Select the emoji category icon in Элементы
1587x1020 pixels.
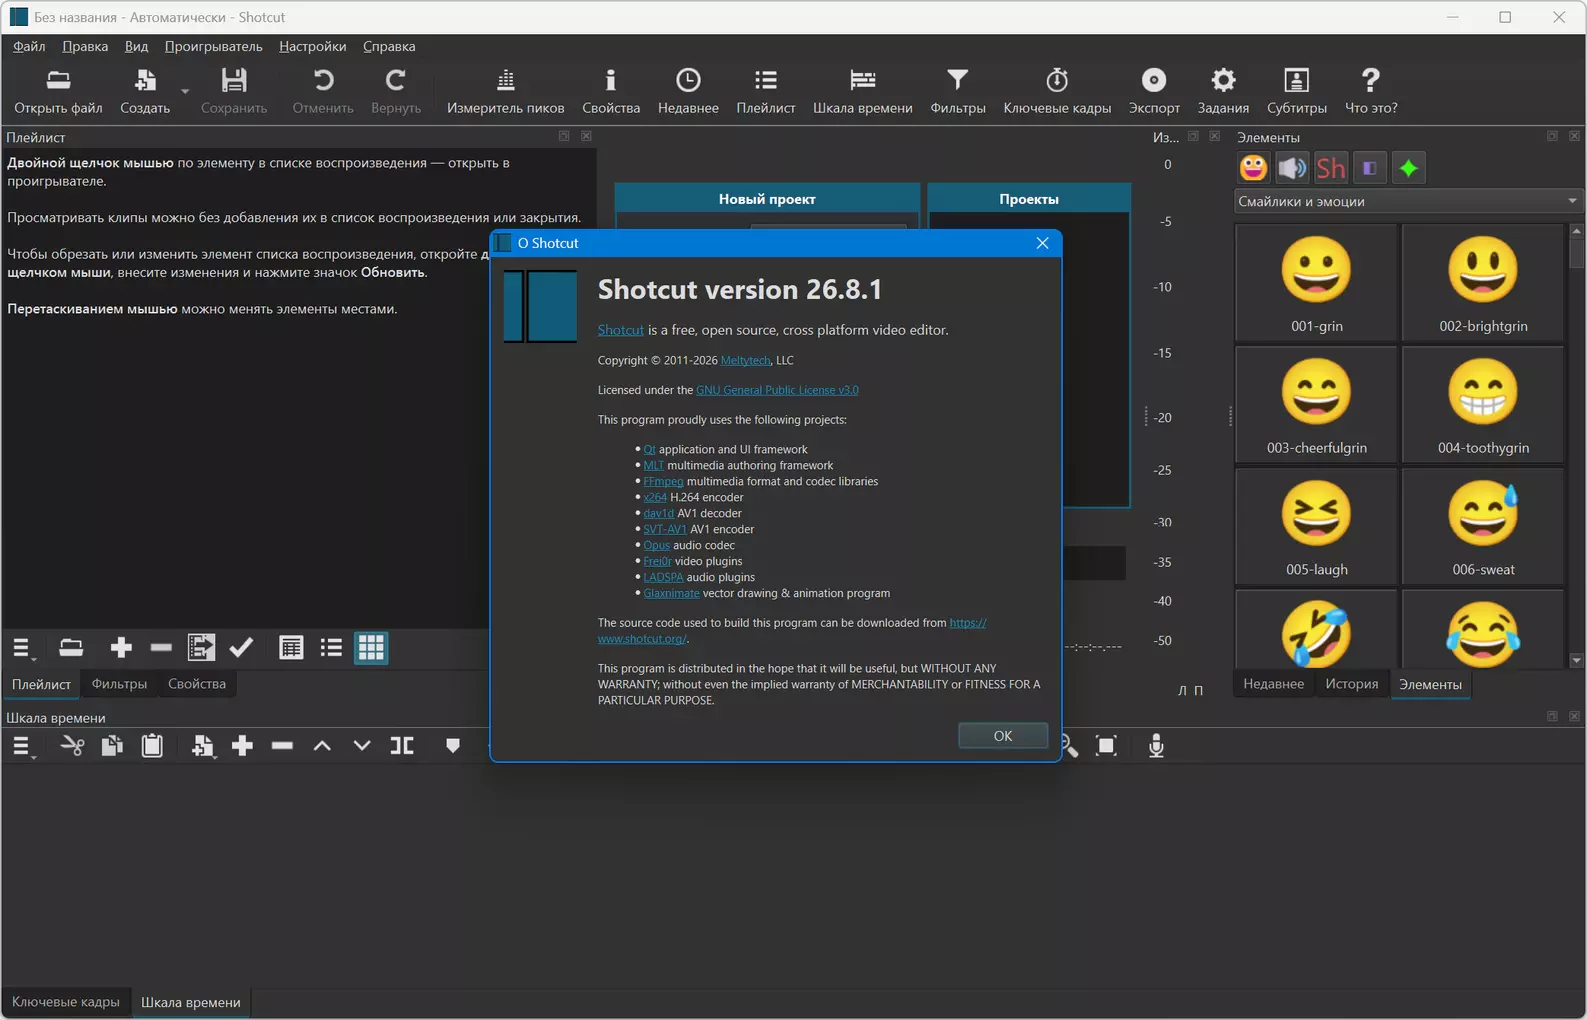(x=1253, y=168)
